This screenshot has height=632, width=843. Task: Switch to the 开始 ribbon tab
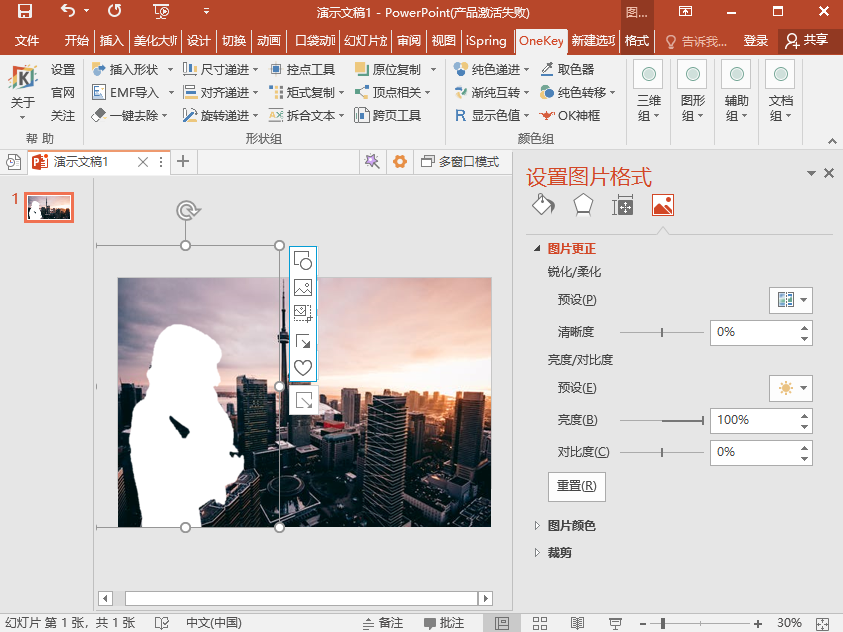pos(76,40)
